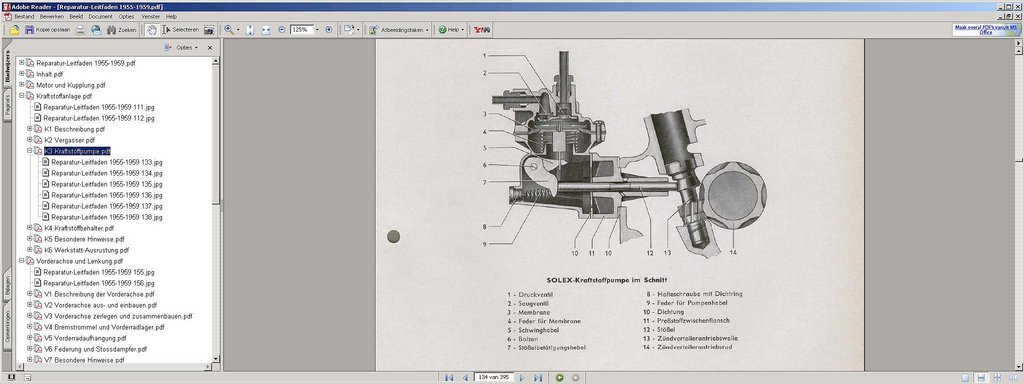Screen dimensions: 1024x384
Task: Switch to Facing pages layout
Action: [1013, 377]
